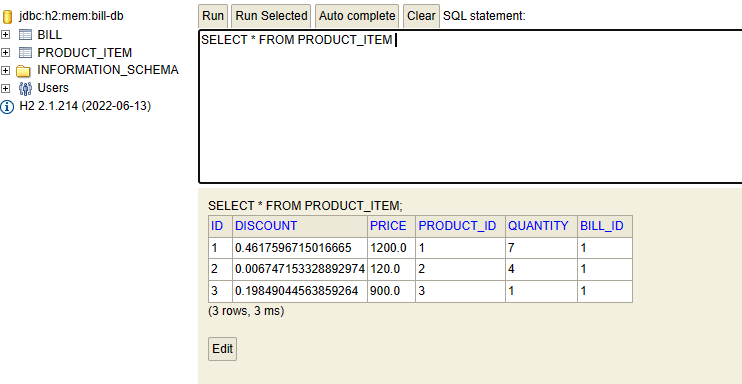This screenshot has height=384, width=742.
Task: Run the SQL statement
Action: (213, 16)
